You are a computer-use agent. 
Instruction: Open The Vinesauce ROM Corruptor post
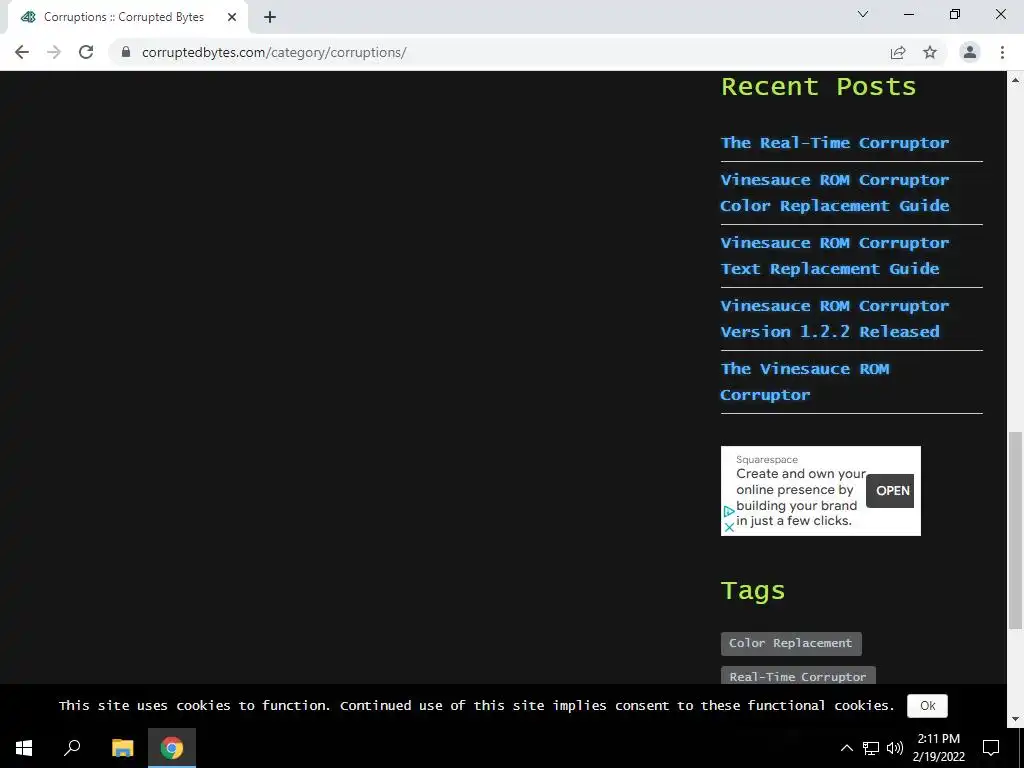(x=805, y=382)
